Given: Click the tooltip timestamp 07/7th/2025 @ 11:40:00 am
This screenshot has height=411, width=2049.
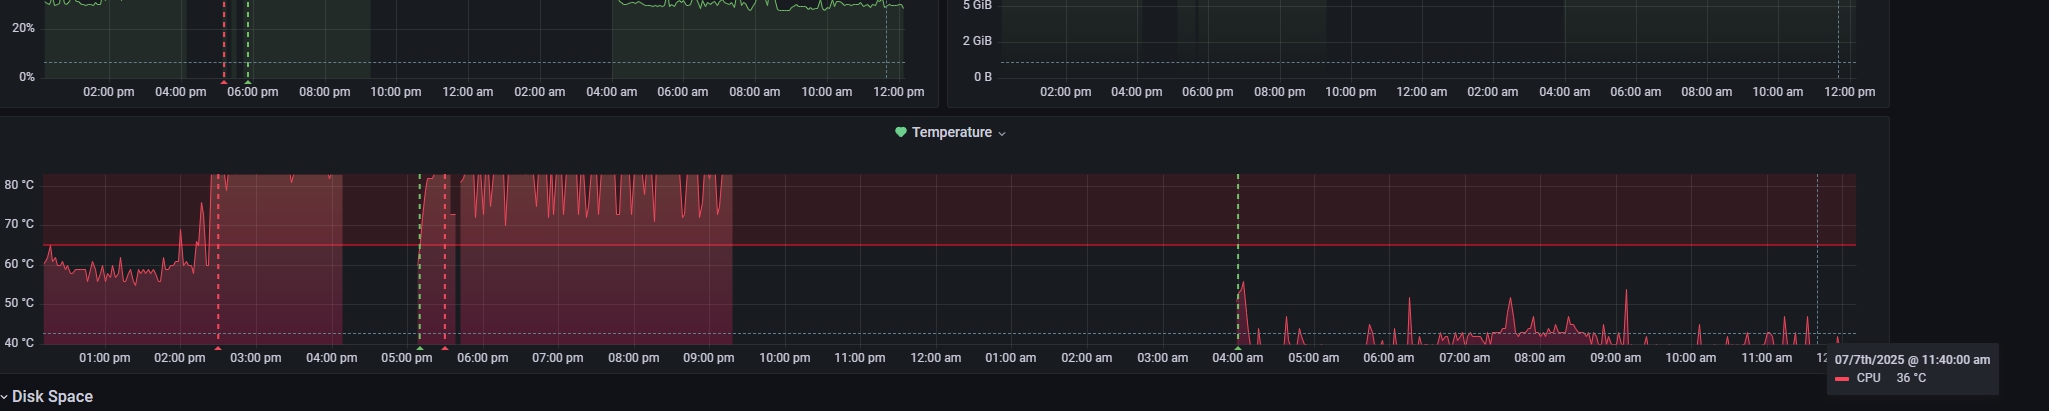Looking at the screenshot, I should [x=1912, y=359].
